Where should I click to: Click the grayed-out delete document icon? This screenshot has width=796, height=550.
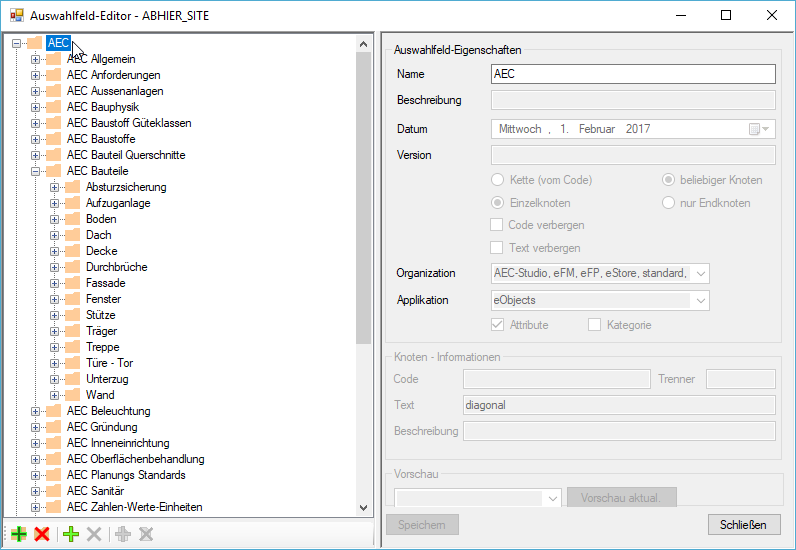point(146,534)
